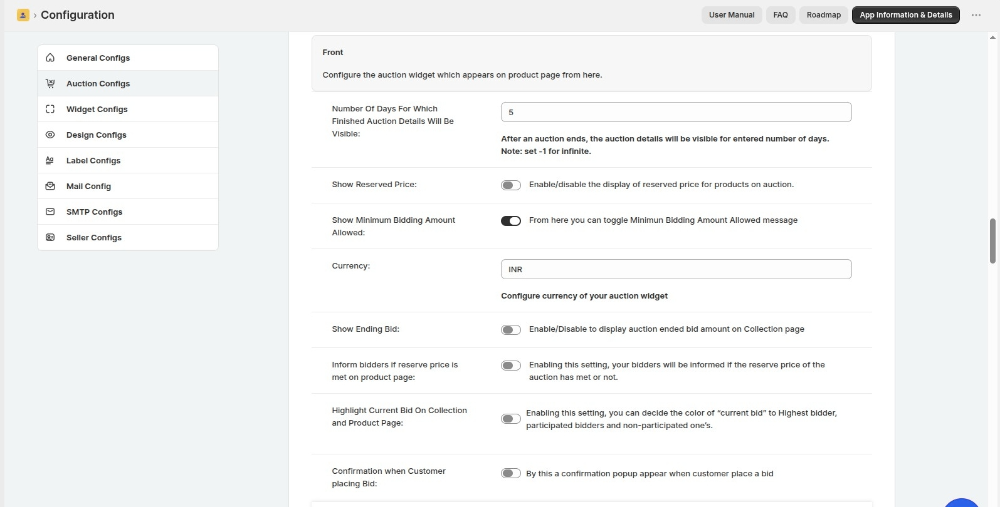
Task: Open the User Manual
Action: tap(732, 15)
